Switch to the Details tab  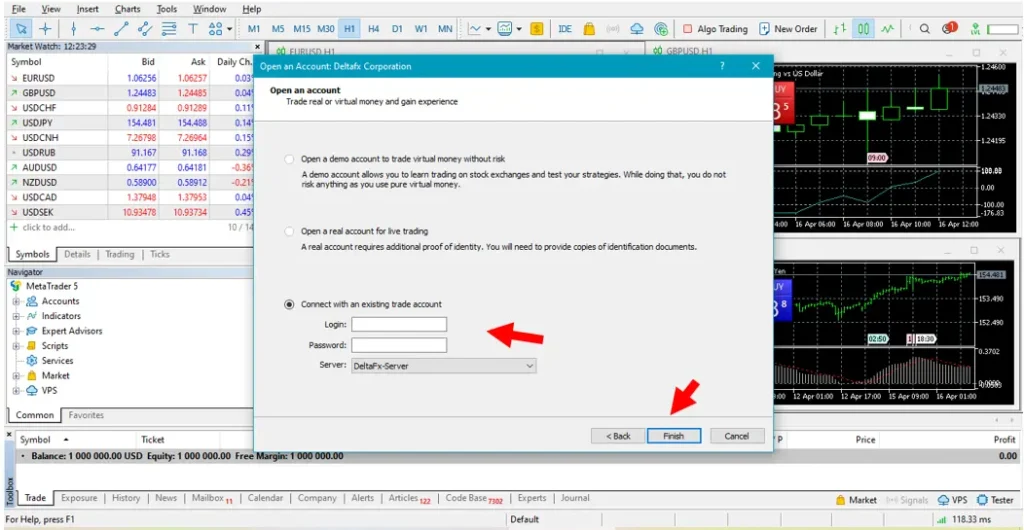coord(77,255)
